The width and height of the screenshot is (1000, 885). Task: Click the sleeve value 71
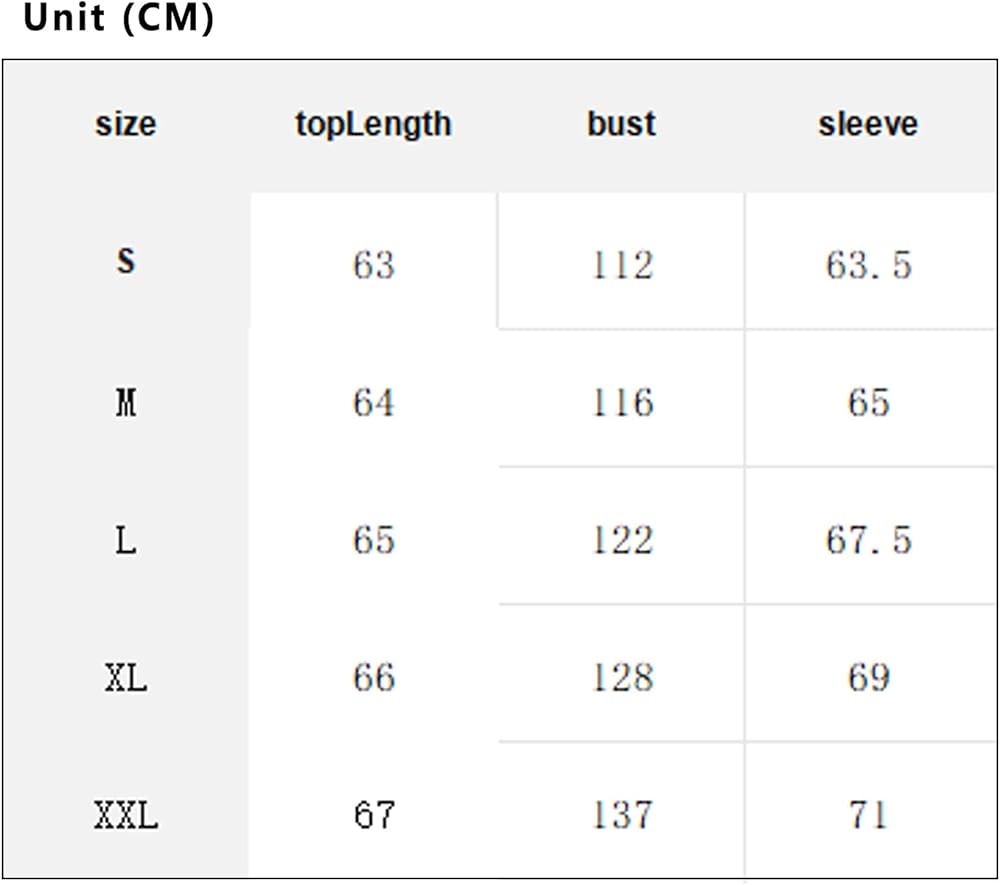[x=868, y=815]
